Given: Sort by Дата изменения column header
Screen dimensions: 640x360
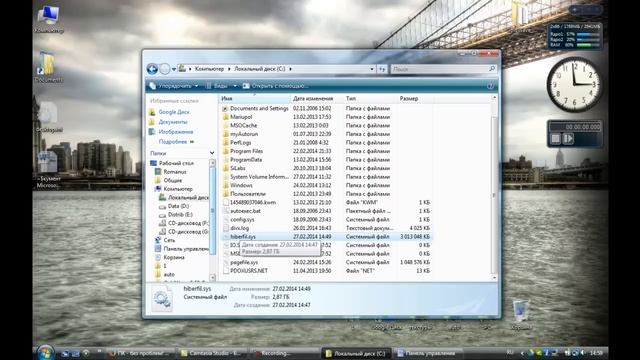Looking at the screenshot, I should pyautogui.click(x=316, y=98).
